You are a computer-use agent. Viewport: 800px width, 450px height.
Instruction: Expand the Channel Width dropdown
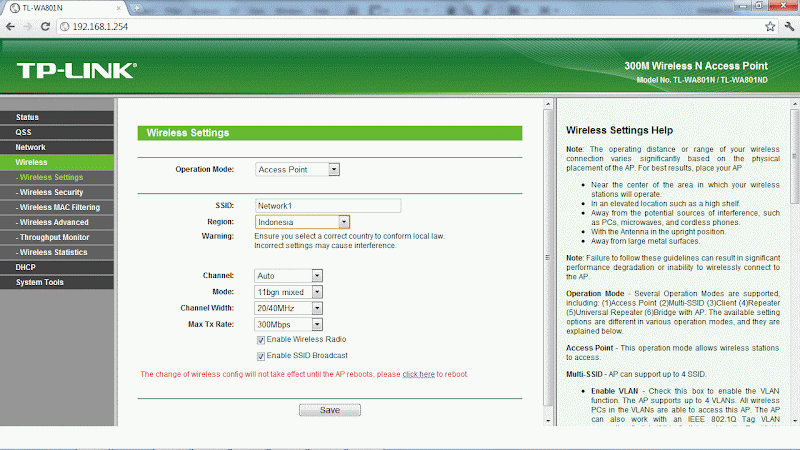288,308
